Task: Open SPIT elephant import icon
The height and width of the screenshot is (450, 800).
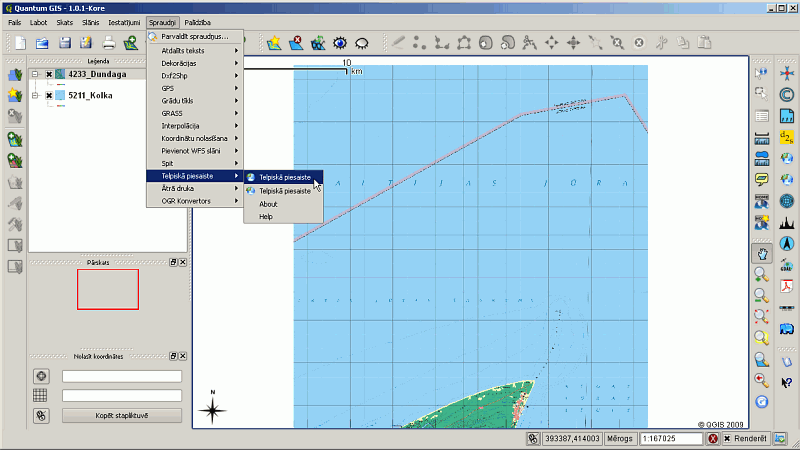Action: point(787,329)
